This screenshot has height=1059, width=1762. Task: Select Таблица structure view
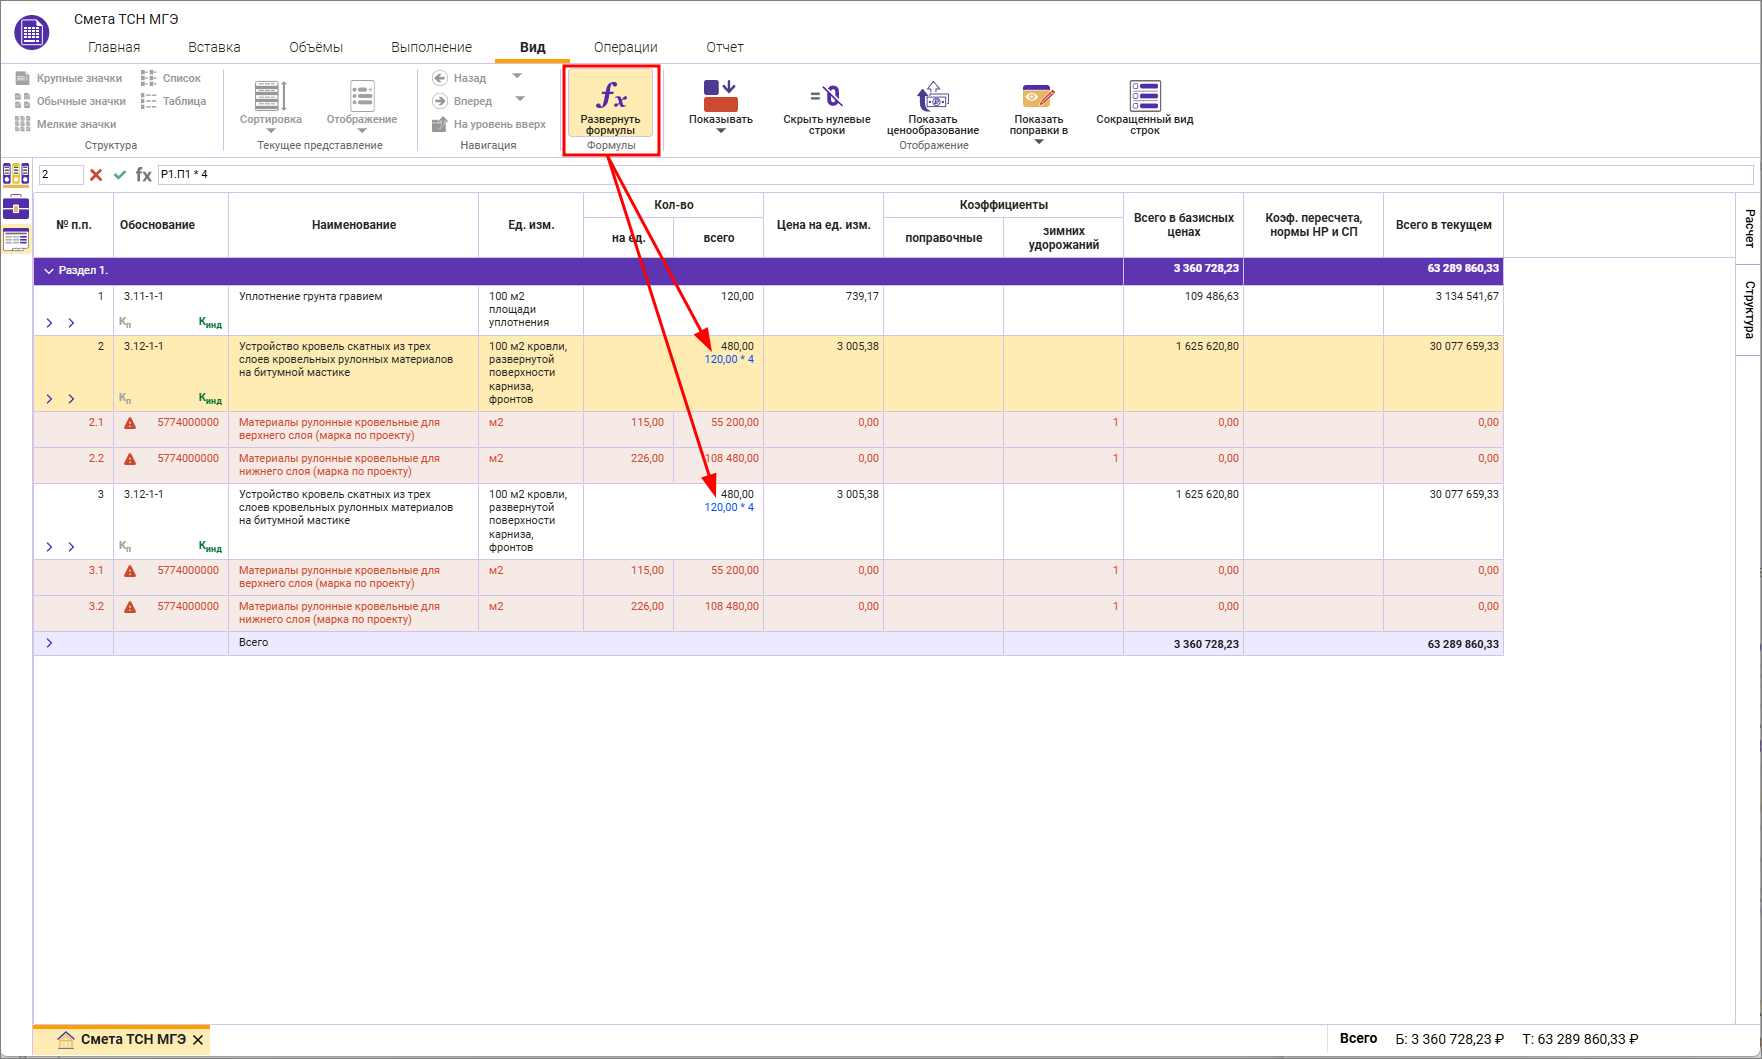click(174, 101)
